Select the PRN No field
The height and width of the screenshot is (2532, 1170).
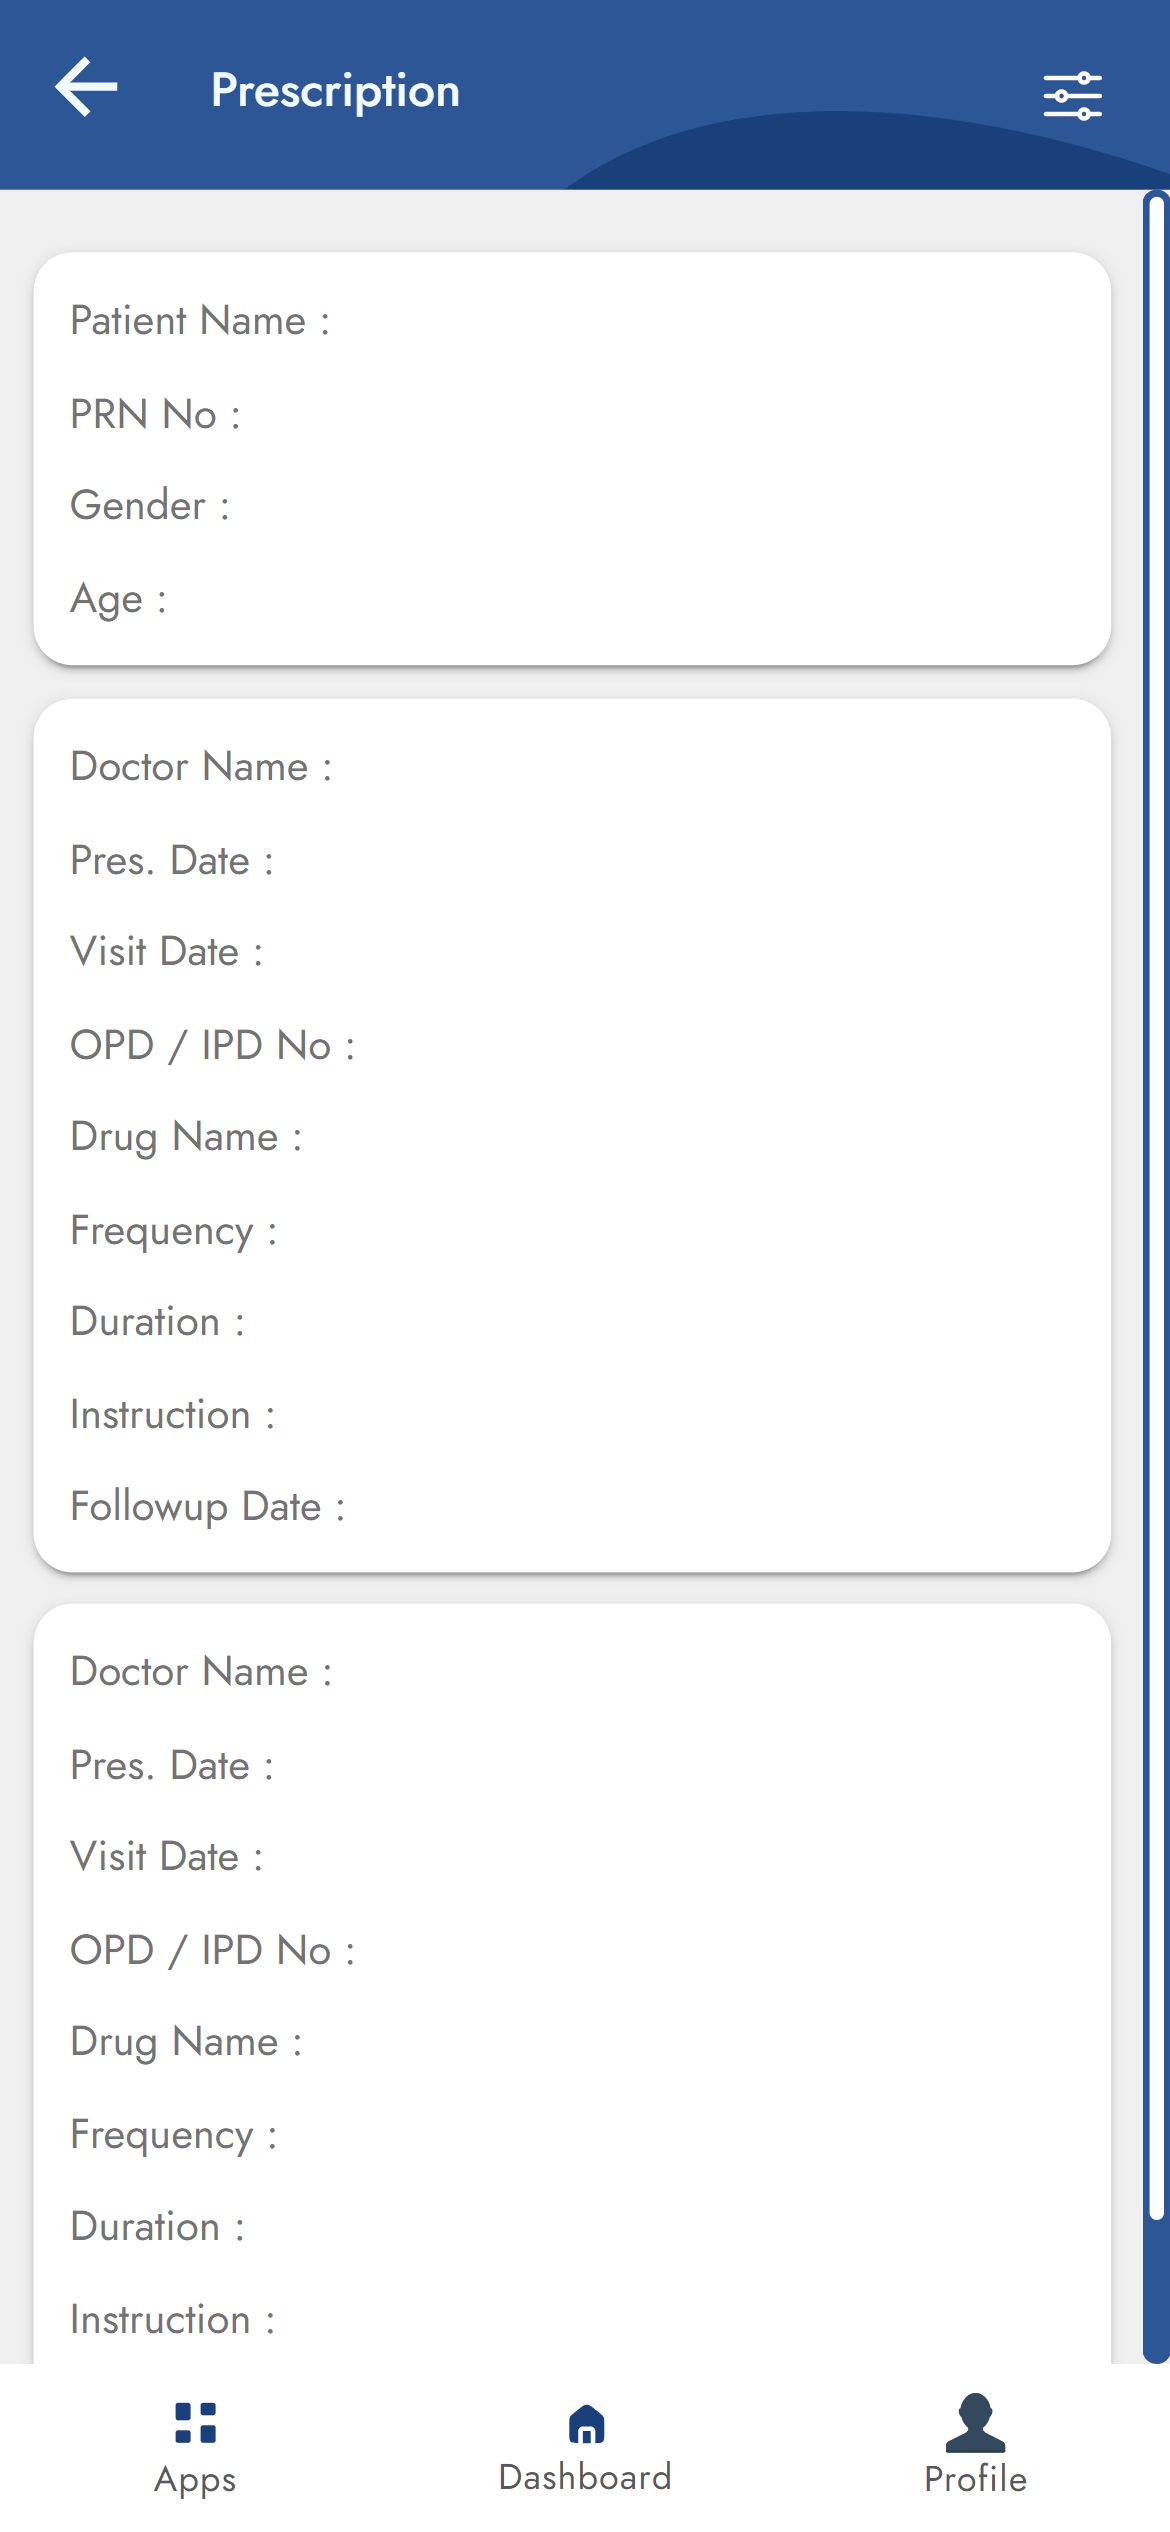[x=155, y=415]
